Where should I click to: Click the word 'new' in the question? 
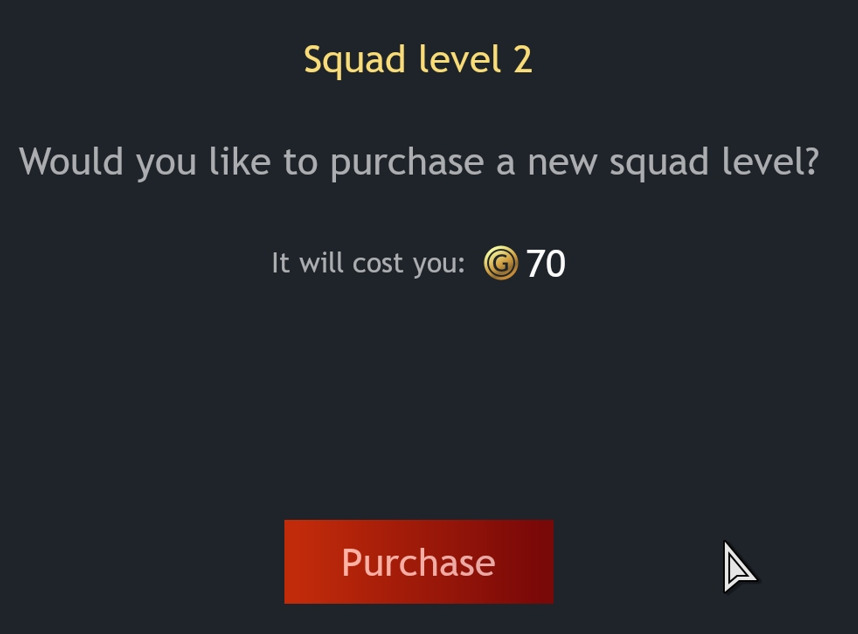(562, 164)
